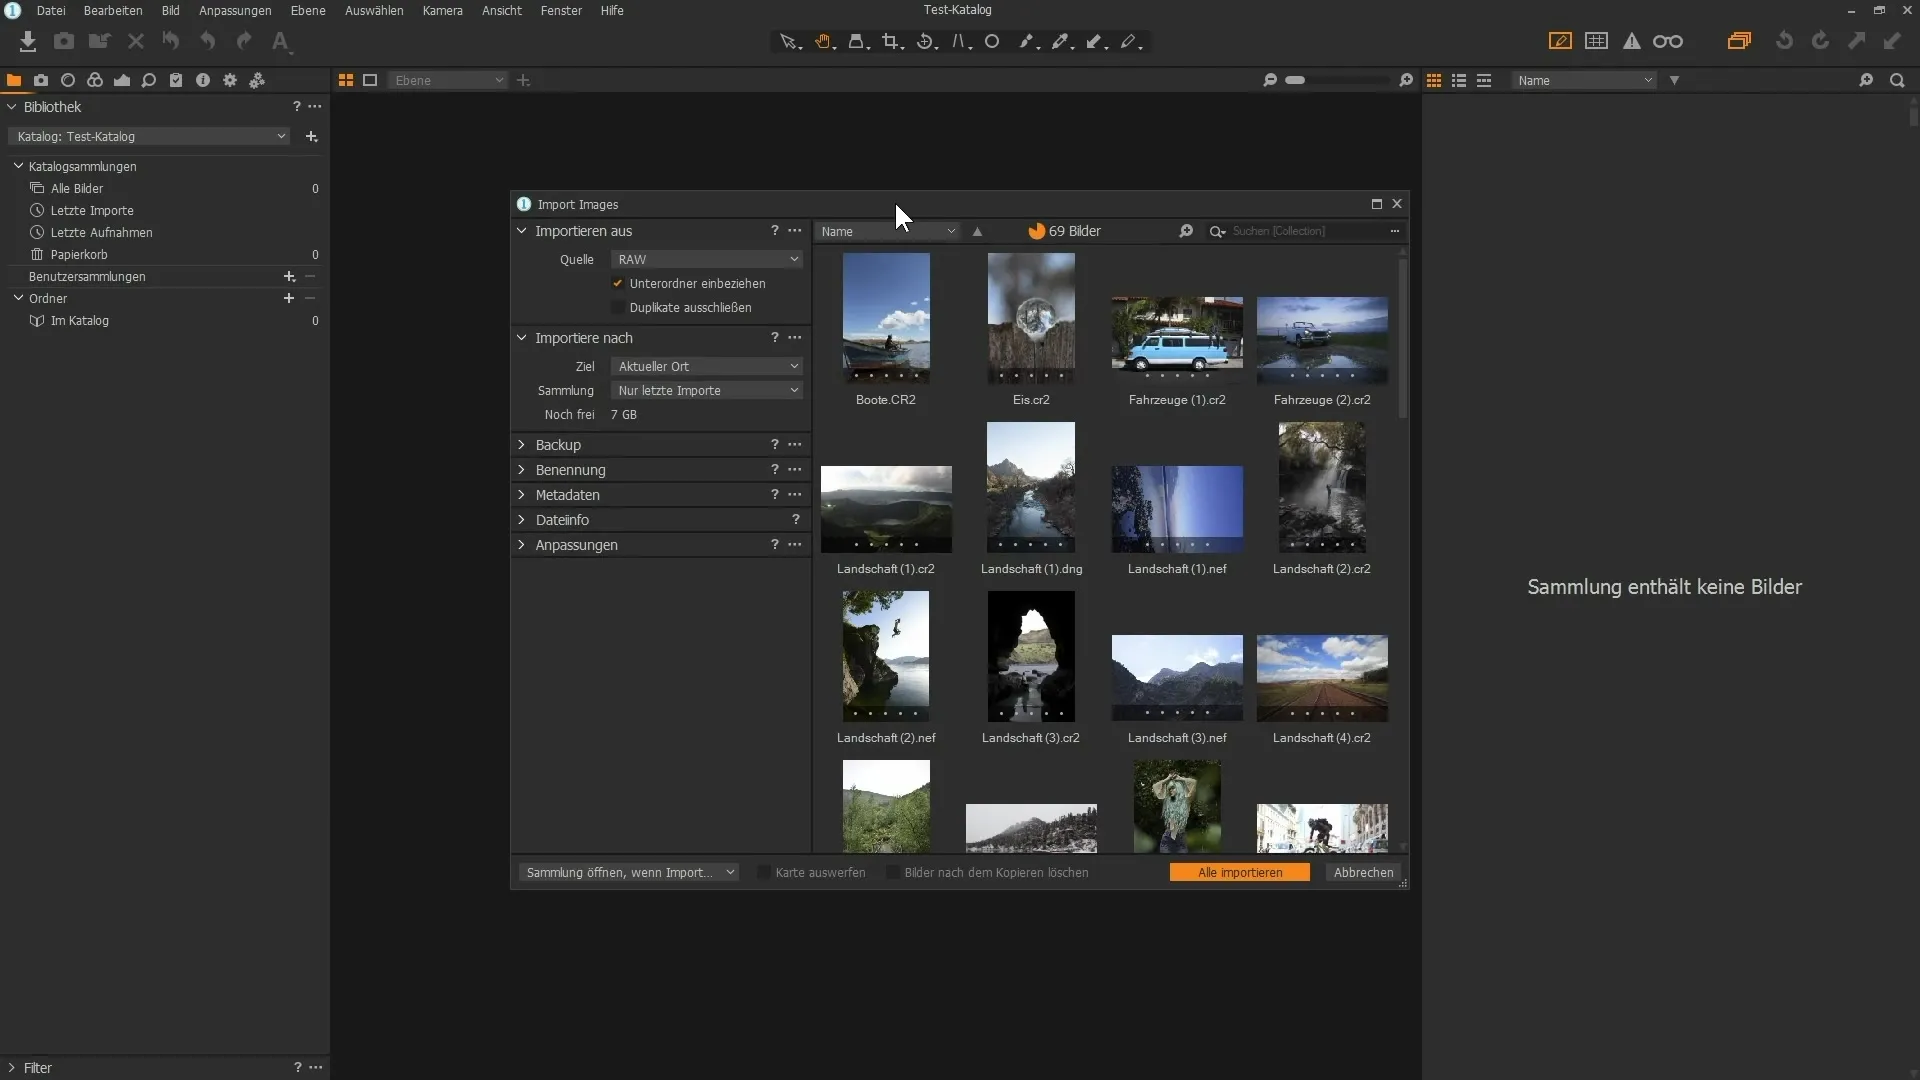Toggle the grid overlay icon in toolbar
1920x1080 pixels.
tap(1597, 41)
